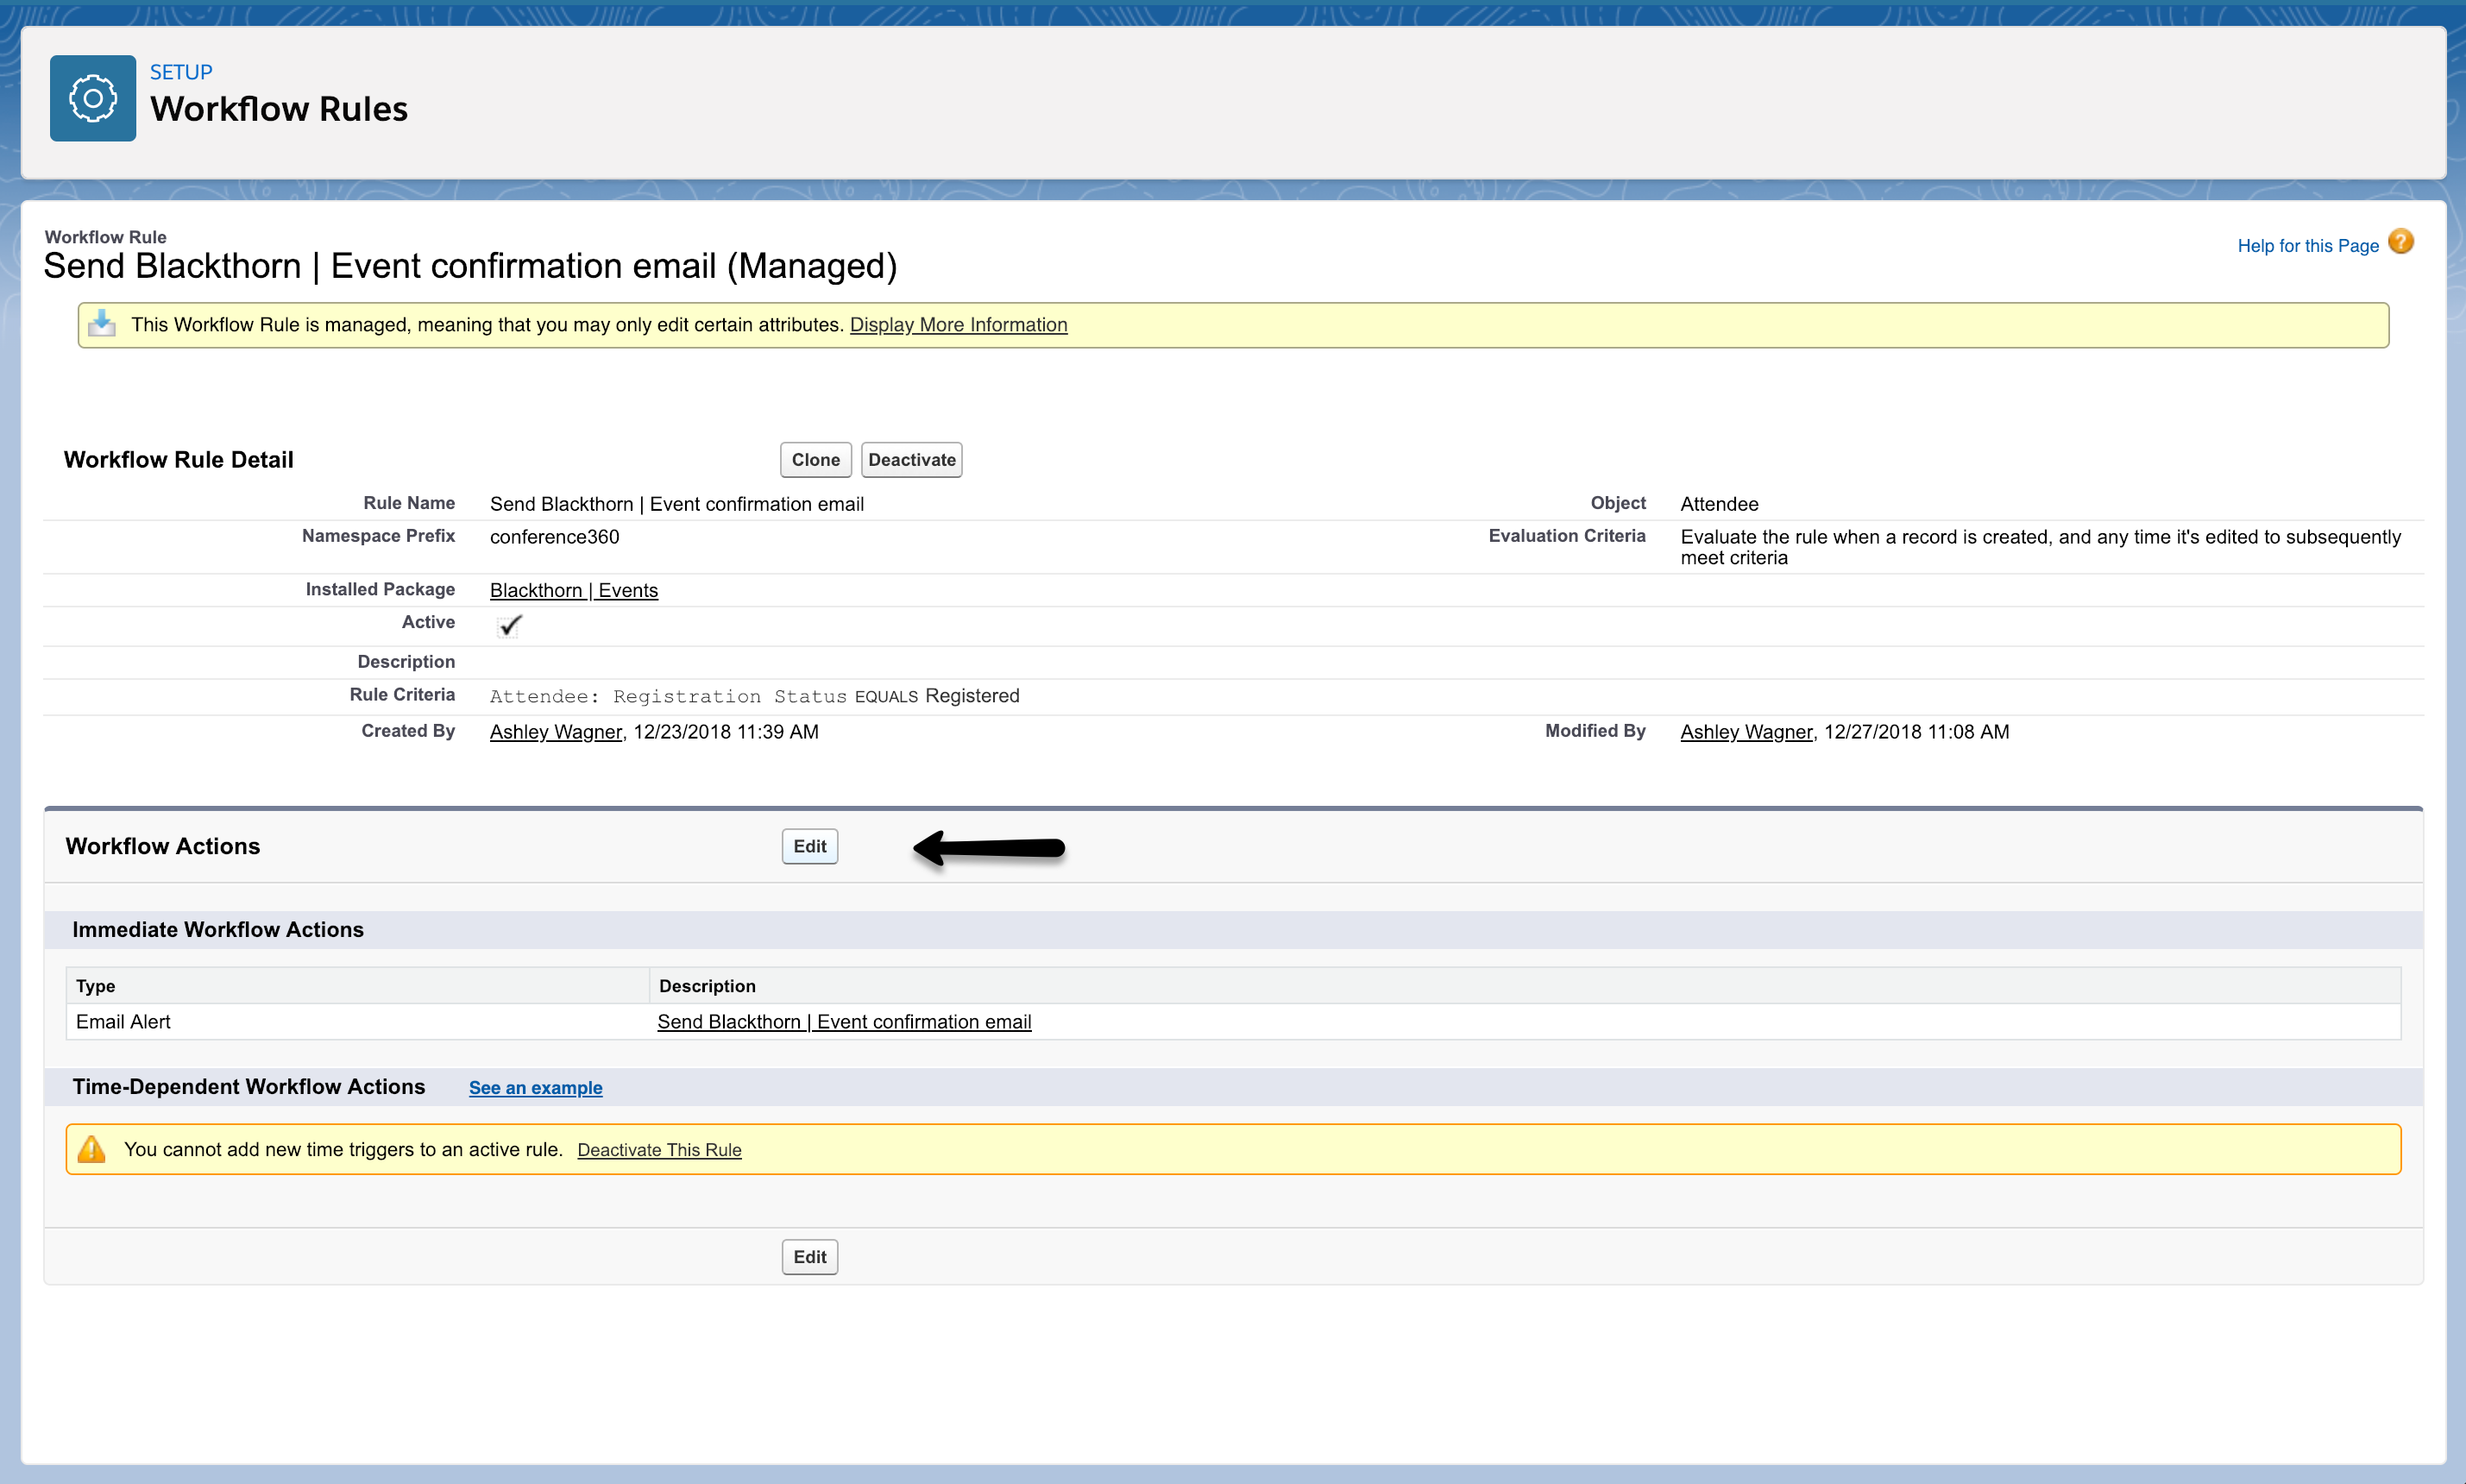Click the managed rule title heading

[470, 266]
